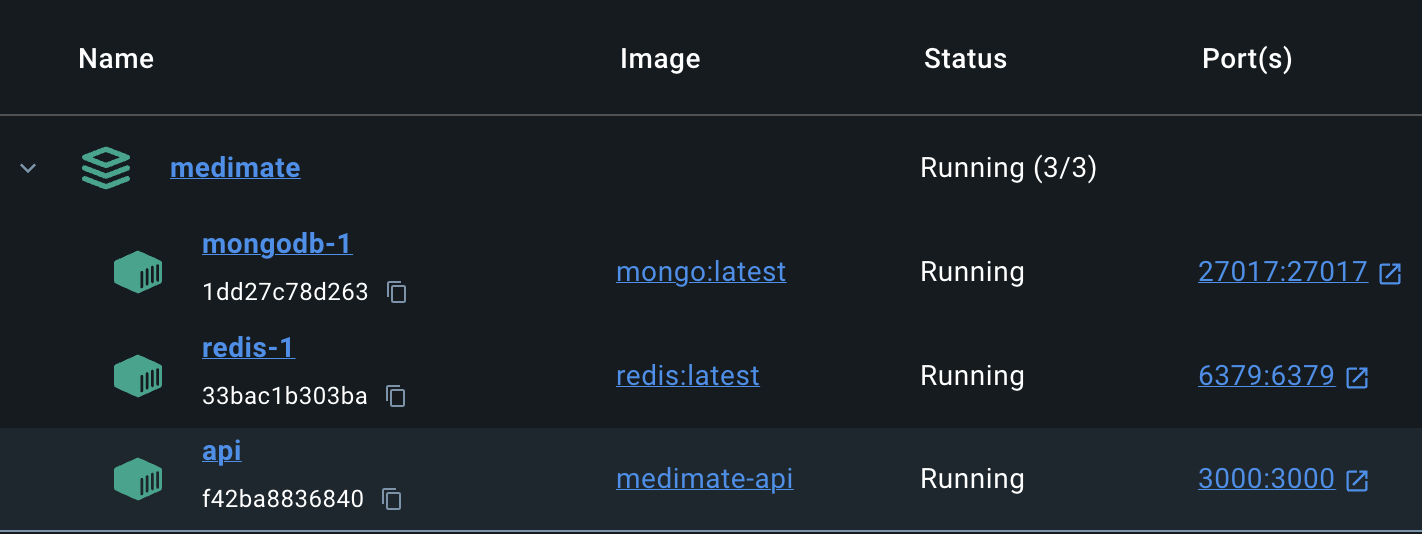Sort containers by Name column header
The width and height of the screenshot is (1422, 534).
pyautogui.click(x=116, y=59)
